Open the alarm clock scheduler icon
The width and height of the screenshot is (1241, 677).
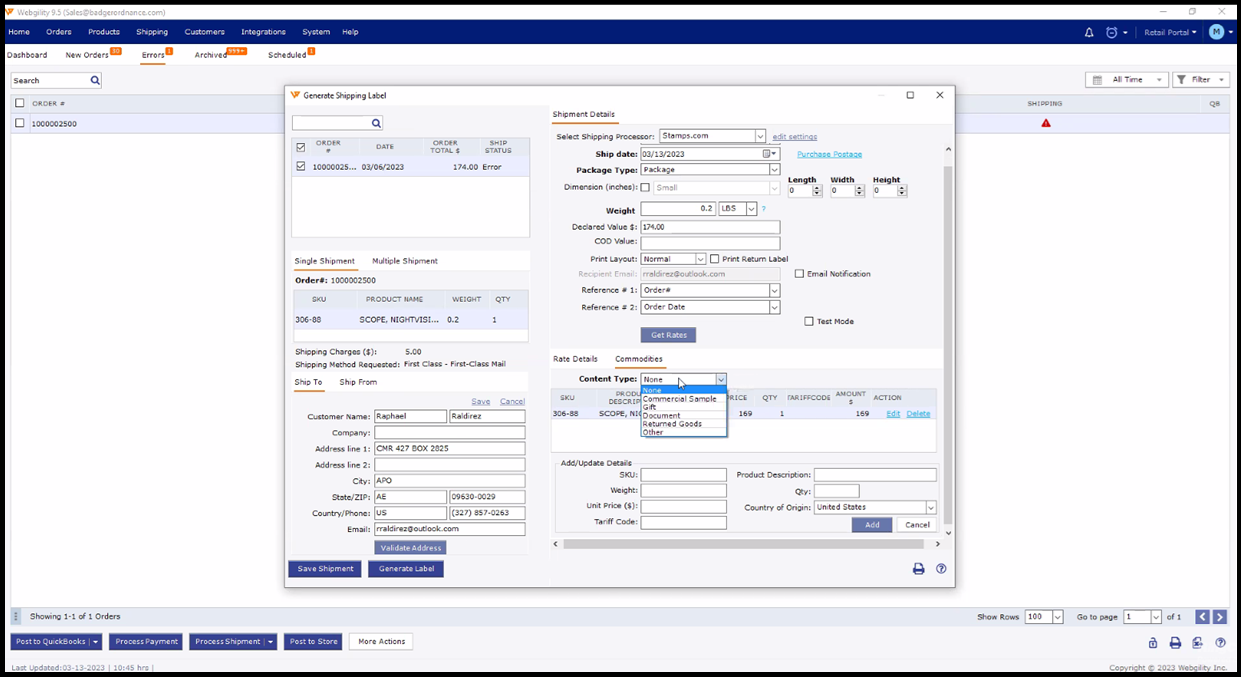pyautogui.click(x=1112, y=32)
